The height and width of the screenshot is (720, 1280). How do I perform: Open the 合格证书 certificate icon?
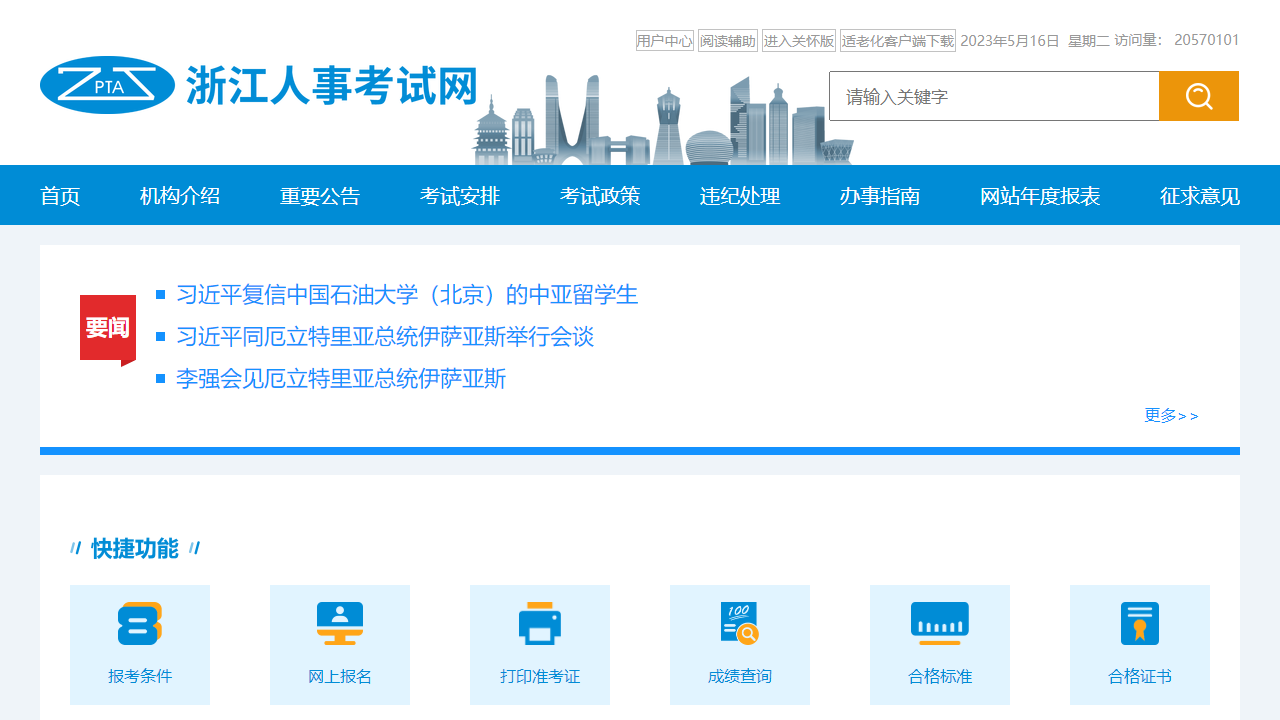[x=1140, y=624]
